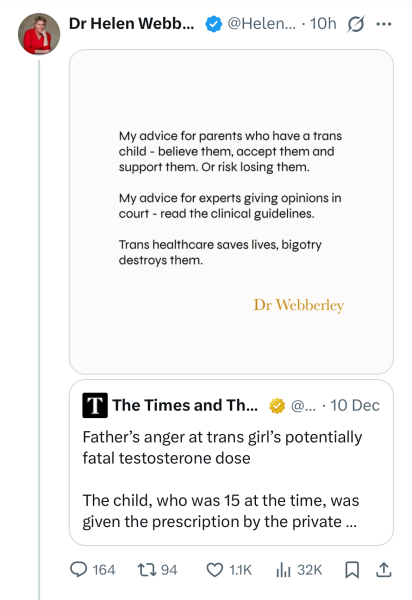Click The Times black T logo avatar
The height and width of the screenshot is (600, 412).
pyautogui.click(x=95, y=405)
